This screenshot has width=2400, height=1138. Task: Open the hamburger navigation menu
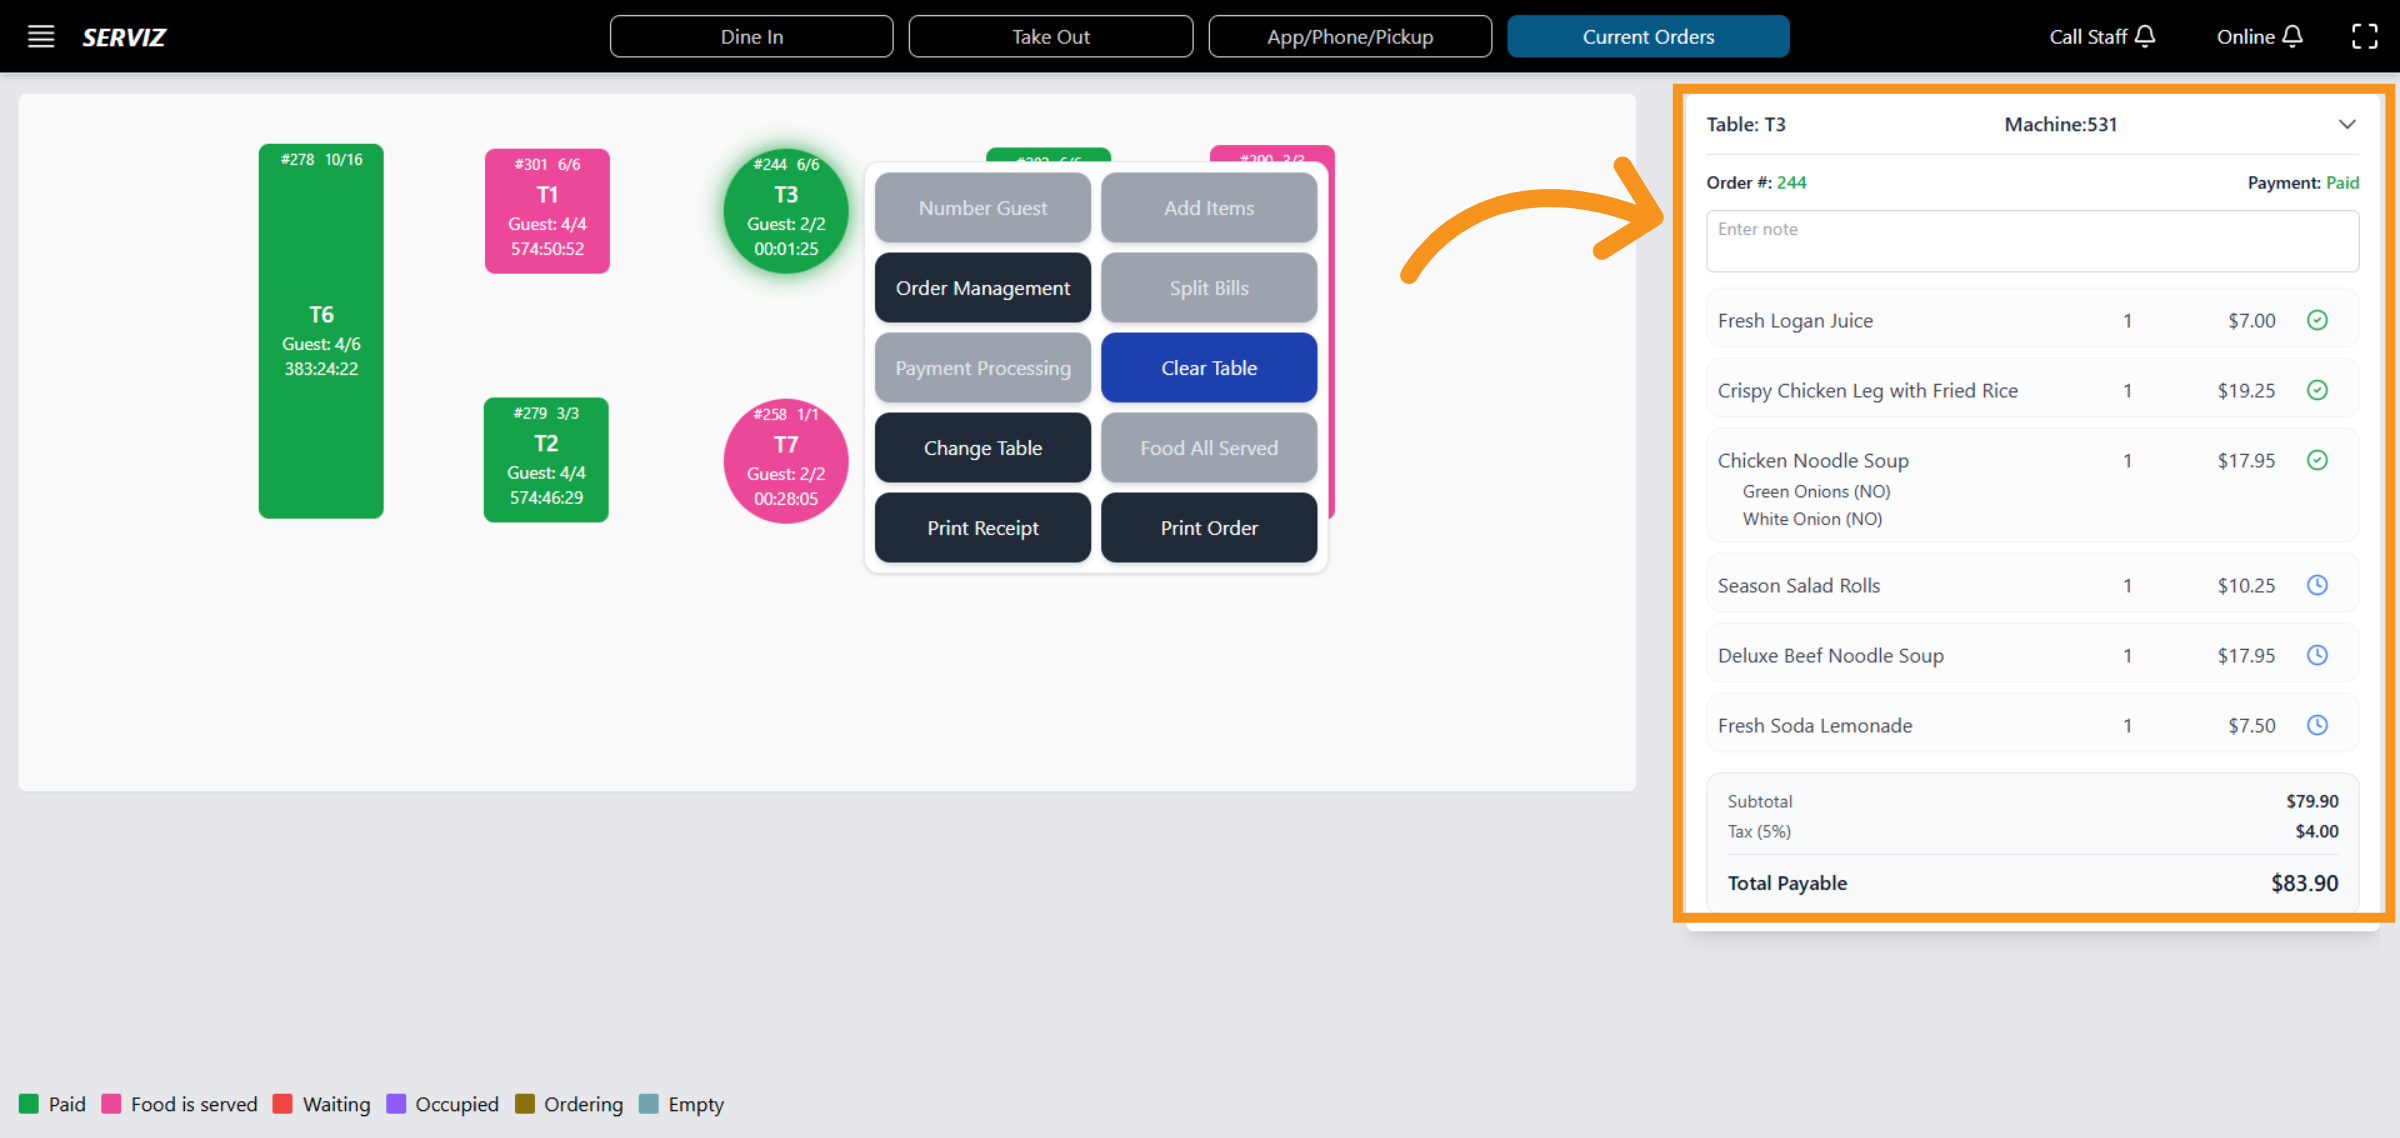coord(41,36)
